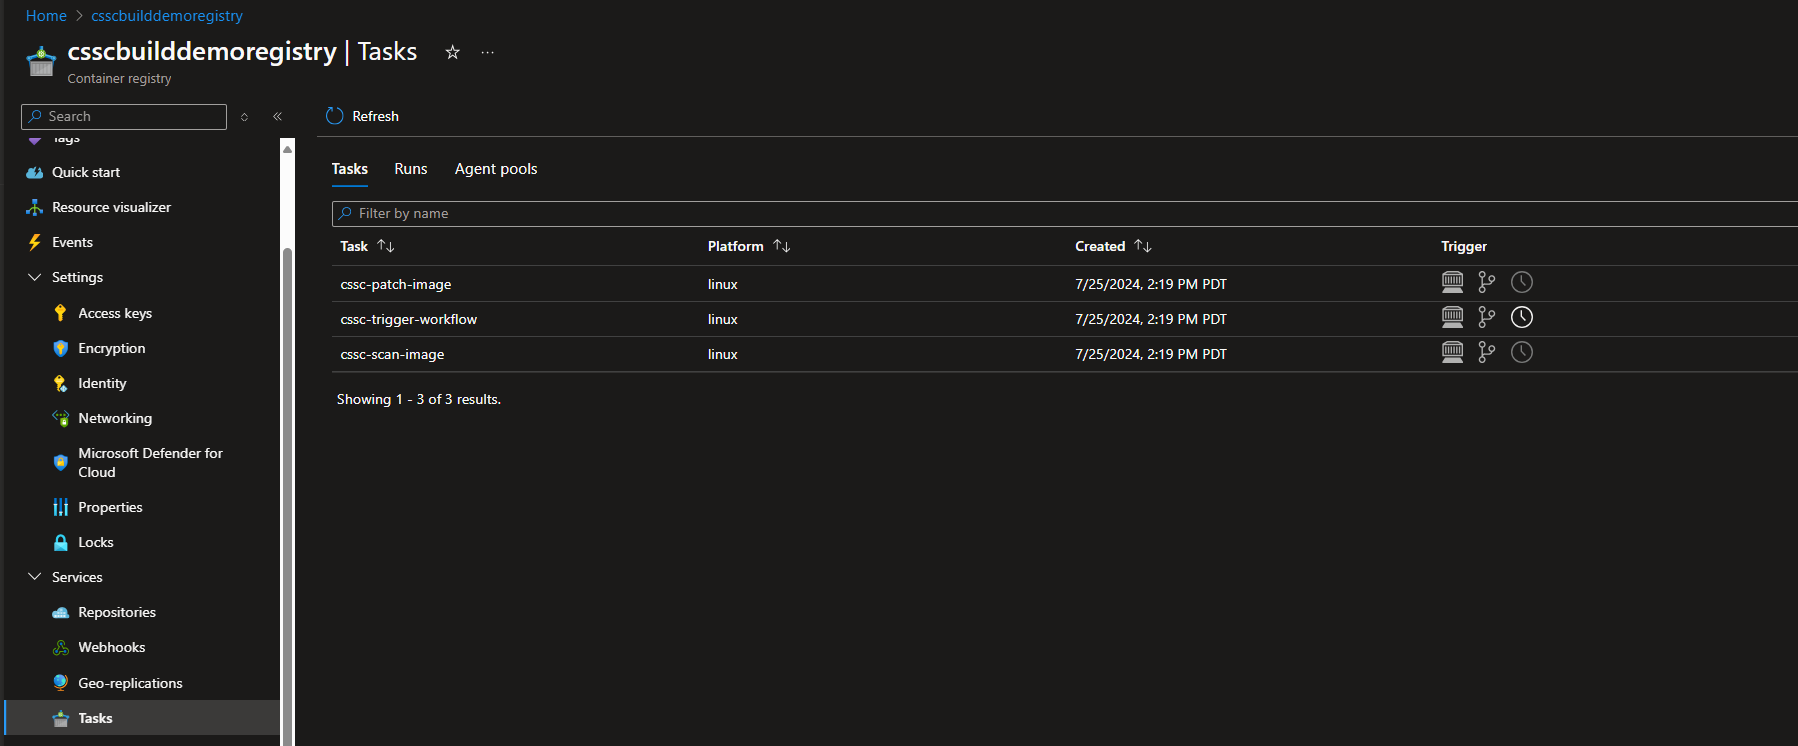The width and height of the screenshot is (1798, 746).
Task: Click the Identity key icon
Action: (x=61, y=383)
